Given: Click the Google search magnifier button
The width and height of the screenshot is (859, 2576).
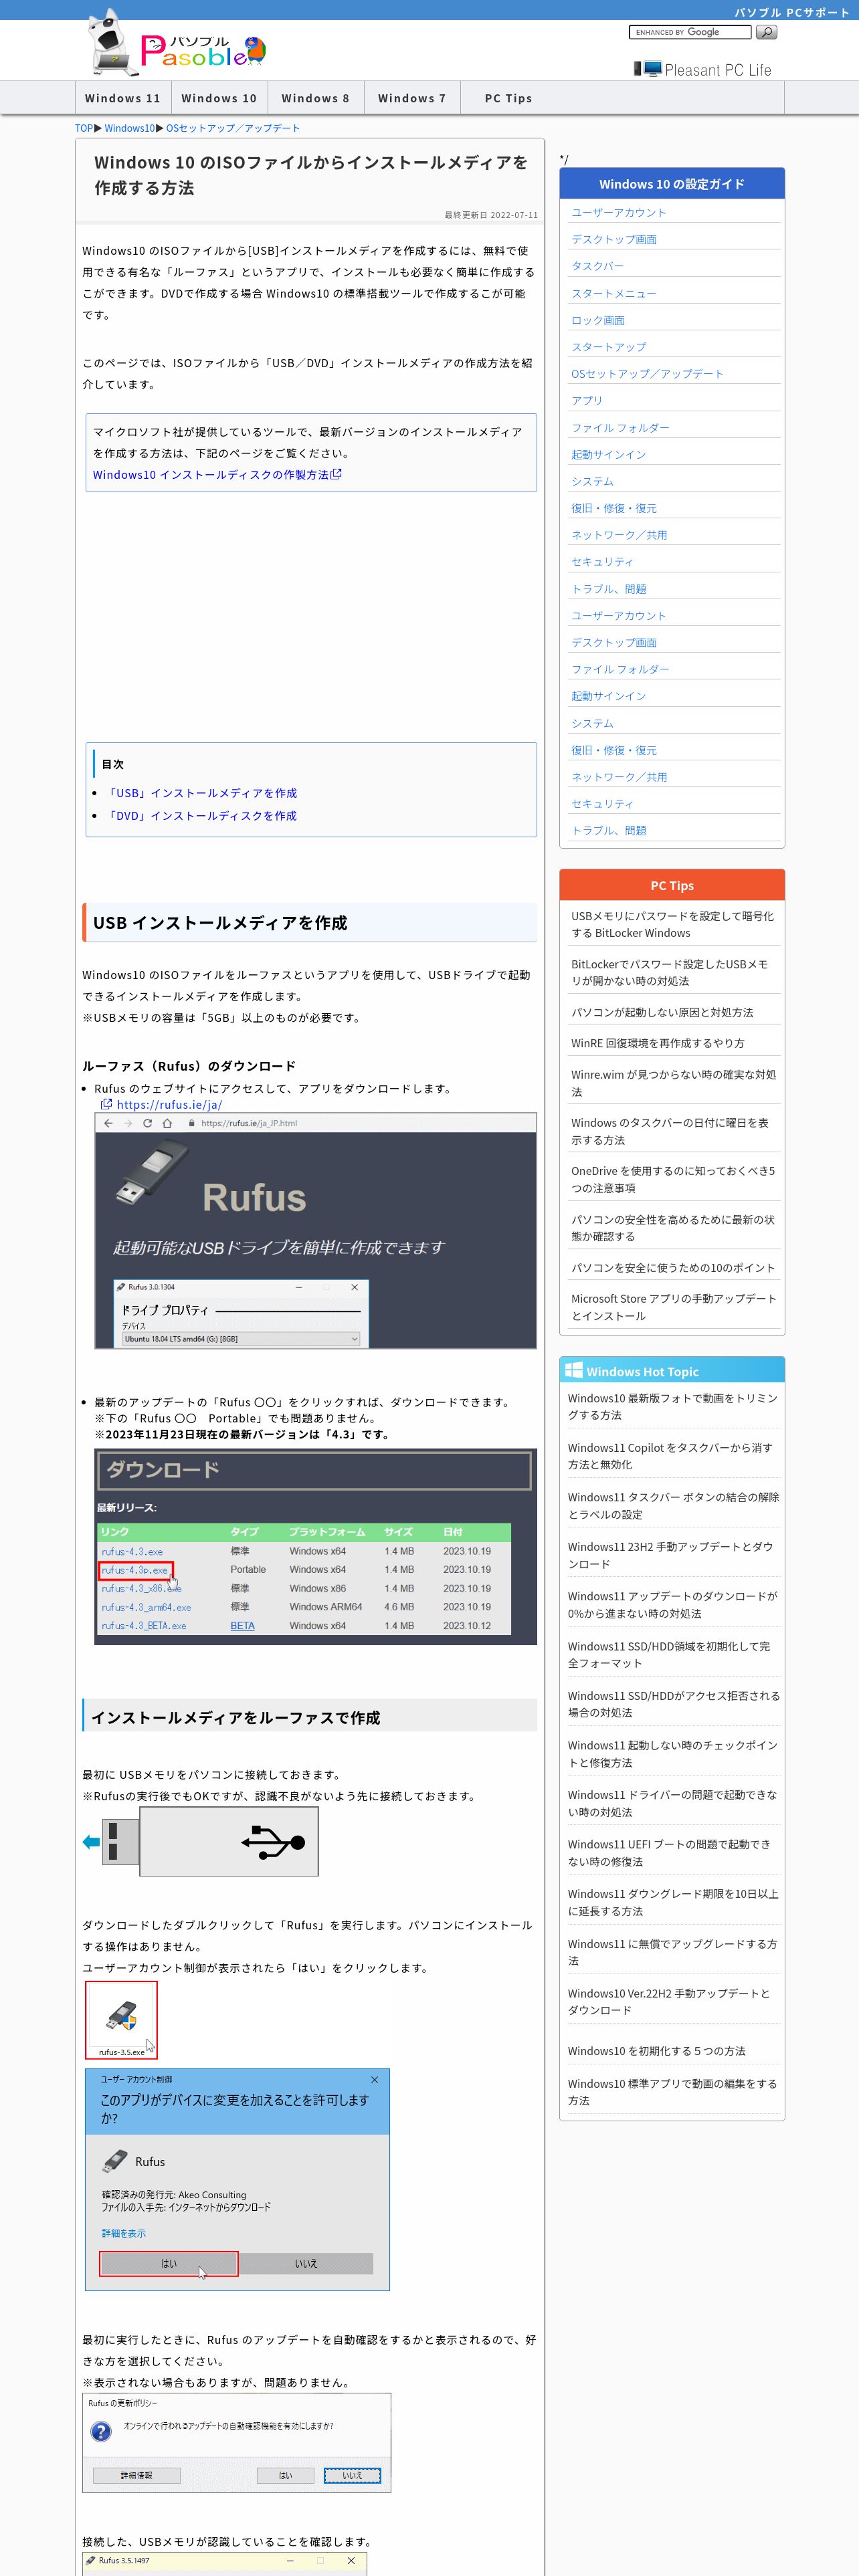Looking at the screenshot, I should click(x=766, y=32).
